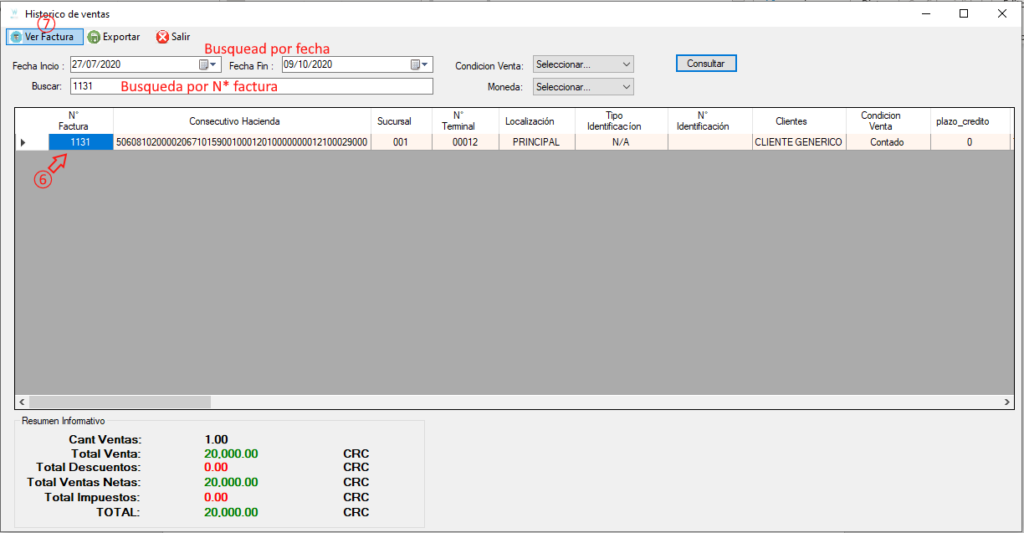Click the Consecutivo Hacienda column header

coord(241,121)
